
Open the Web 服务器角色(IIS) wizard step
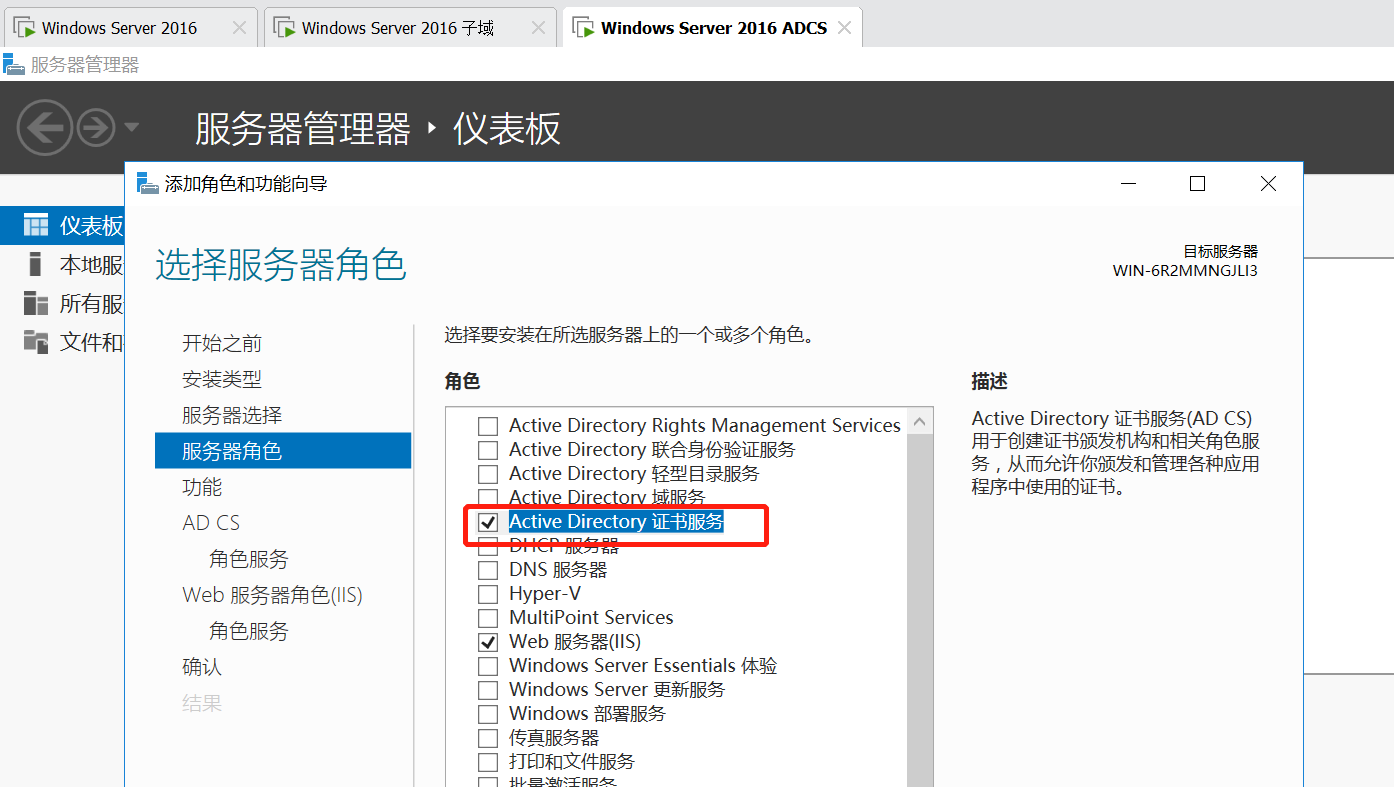[272, 595]
